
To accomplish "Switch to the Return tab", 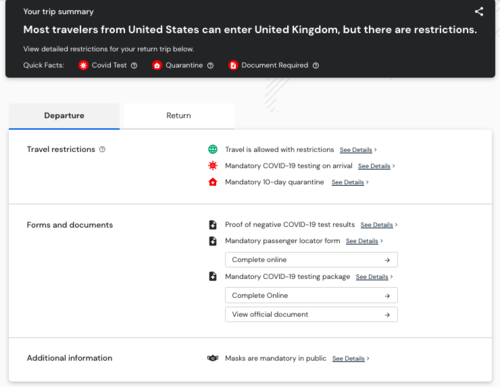I will 179,116.
